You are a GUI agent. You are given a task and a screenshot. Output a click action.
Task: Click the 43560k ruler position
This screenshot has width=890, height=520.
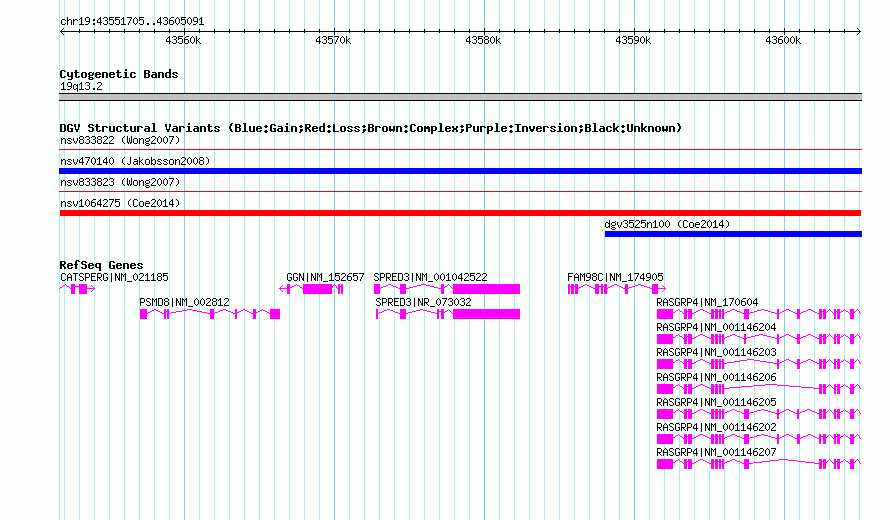183,40
